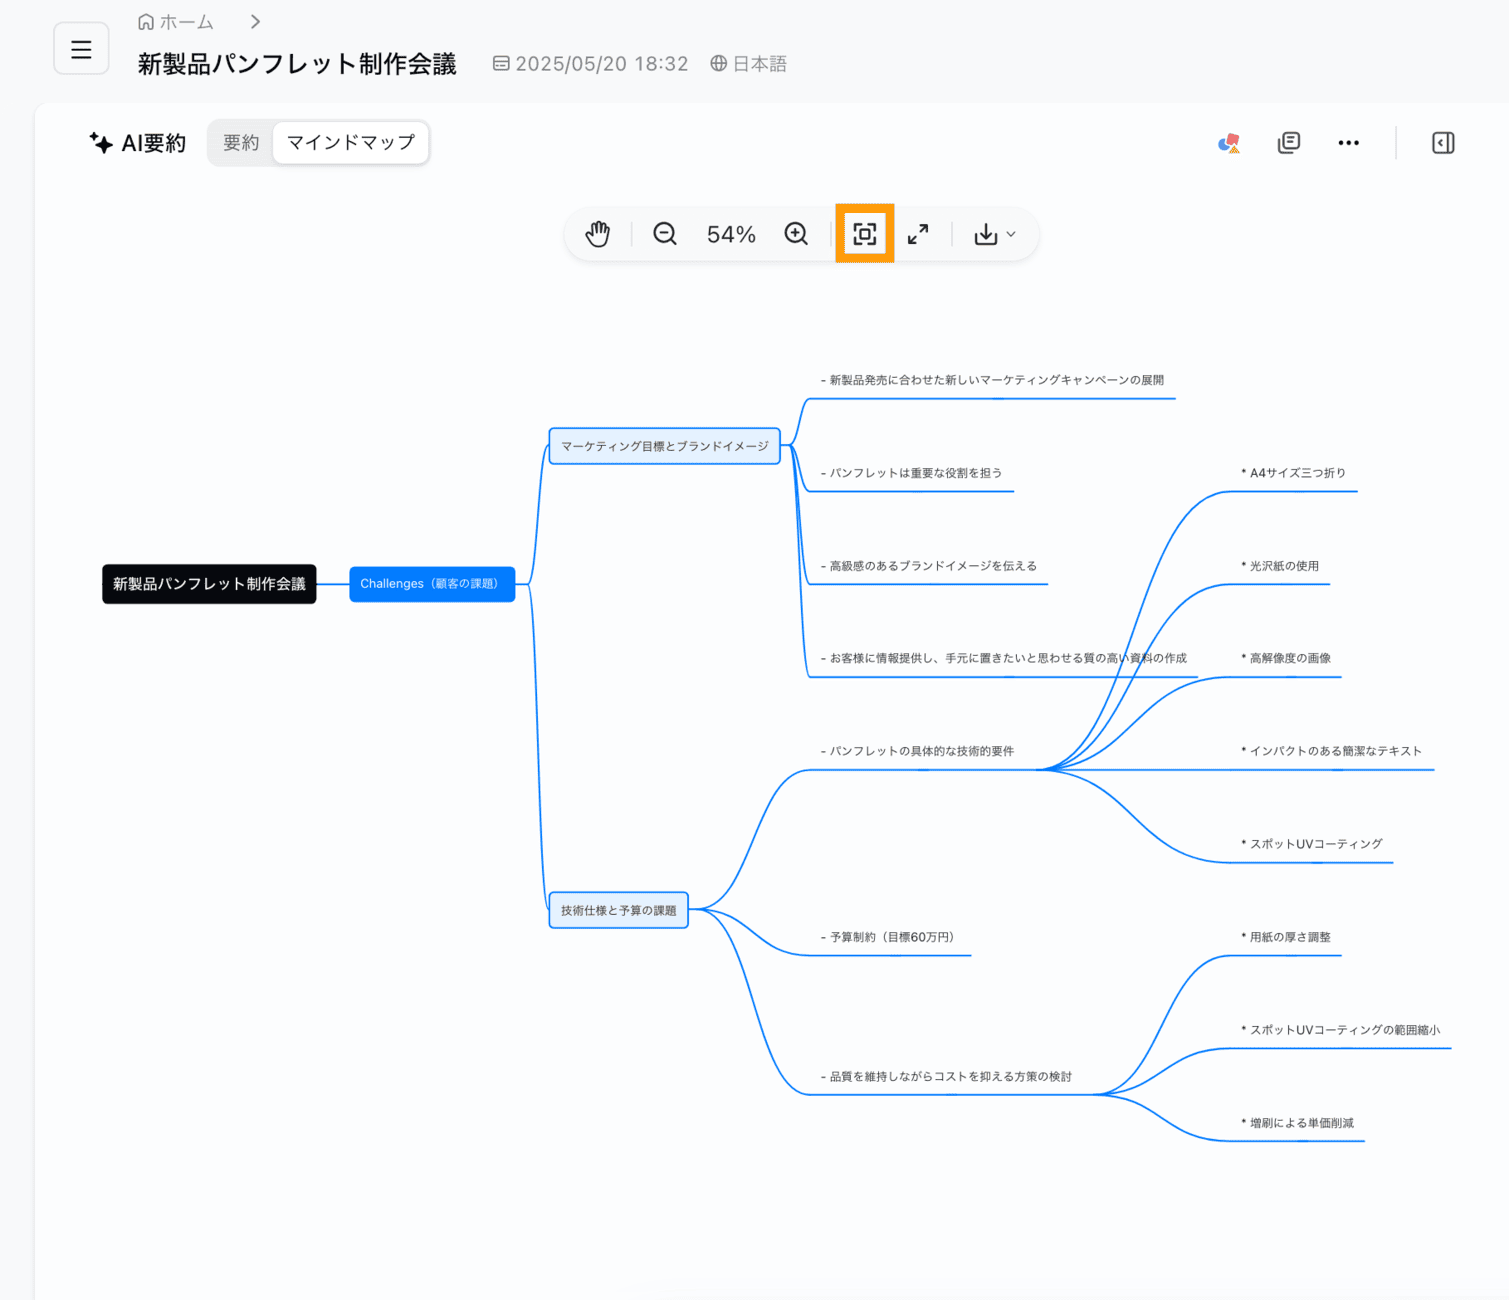The height and width of the screenshot is (1300, 1509).
Task: Click スポットUVコーティングの範囲縮小 leaf
Action: pyautogui.click(x=1340, y=1030)
